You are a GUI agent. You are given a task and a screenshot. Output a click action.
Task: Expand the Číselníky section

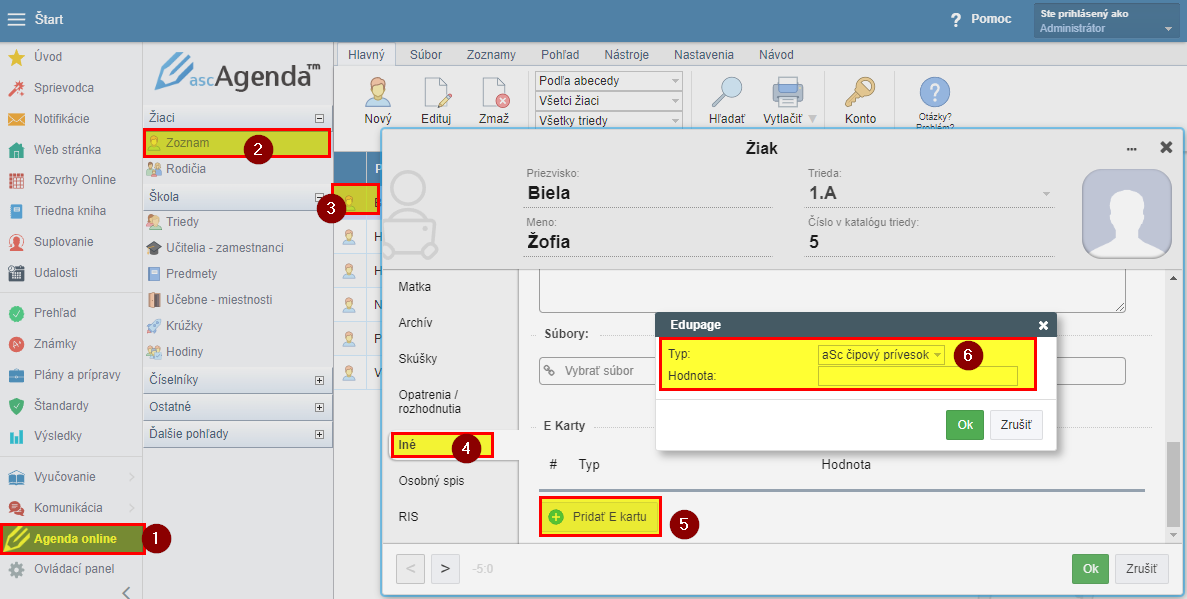[x=319, y=380]
